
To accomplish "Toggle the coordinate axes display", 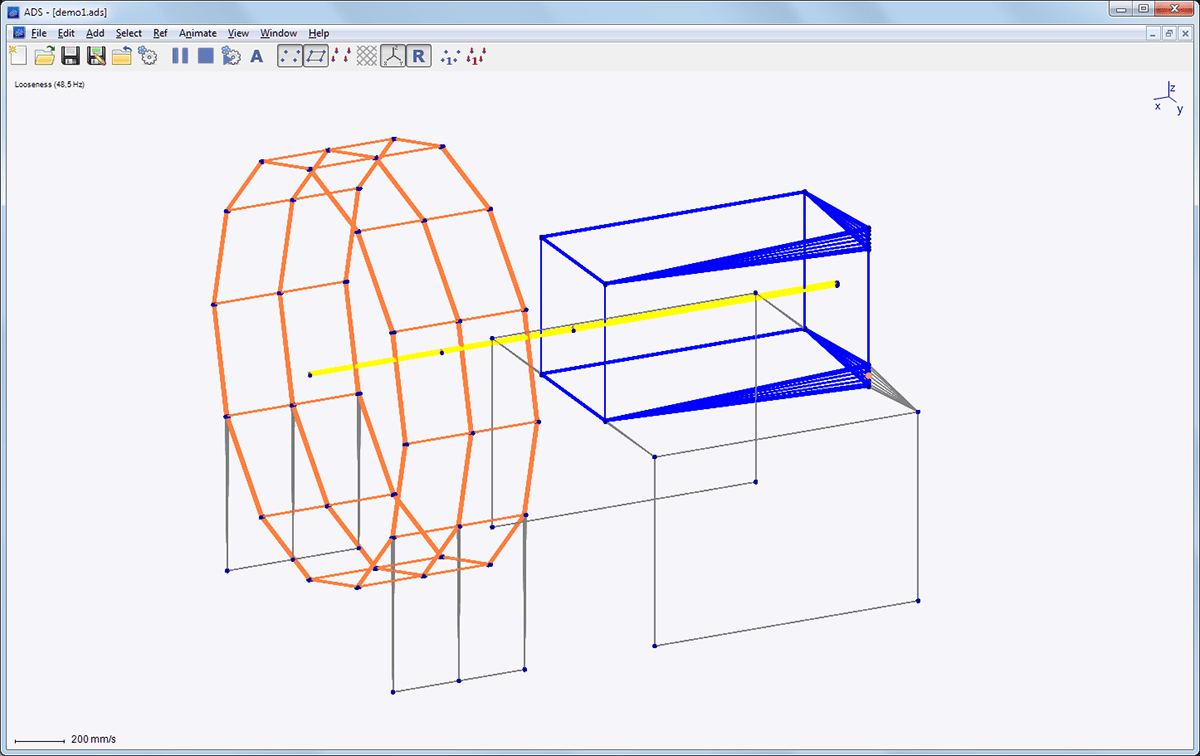I will pos(392,56).
